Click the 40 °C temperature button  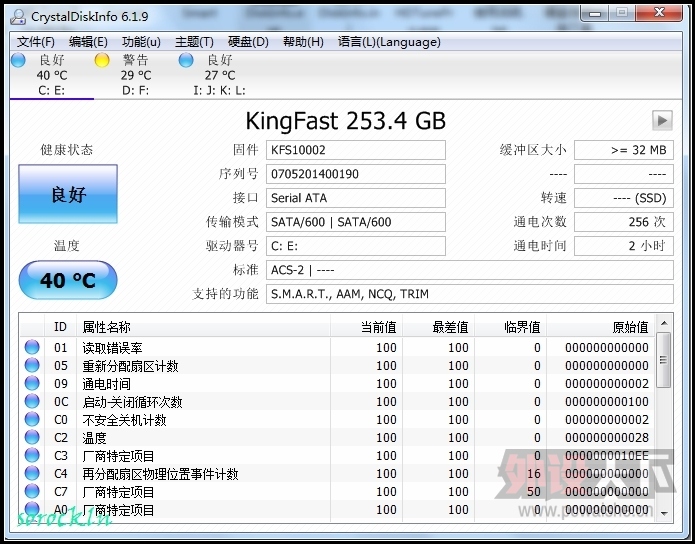pos(68,280)
